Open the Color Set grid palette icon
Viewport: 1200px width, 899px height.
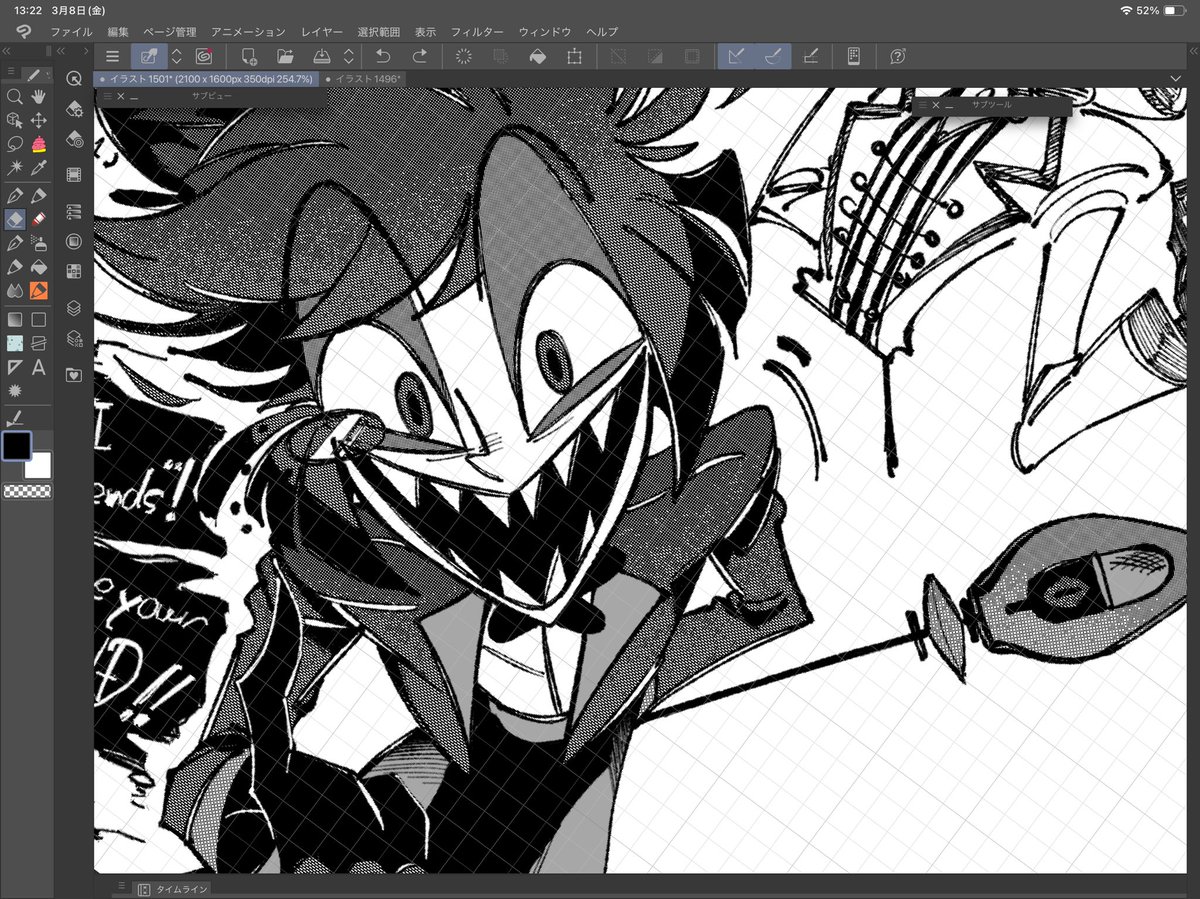coord(73,271)
